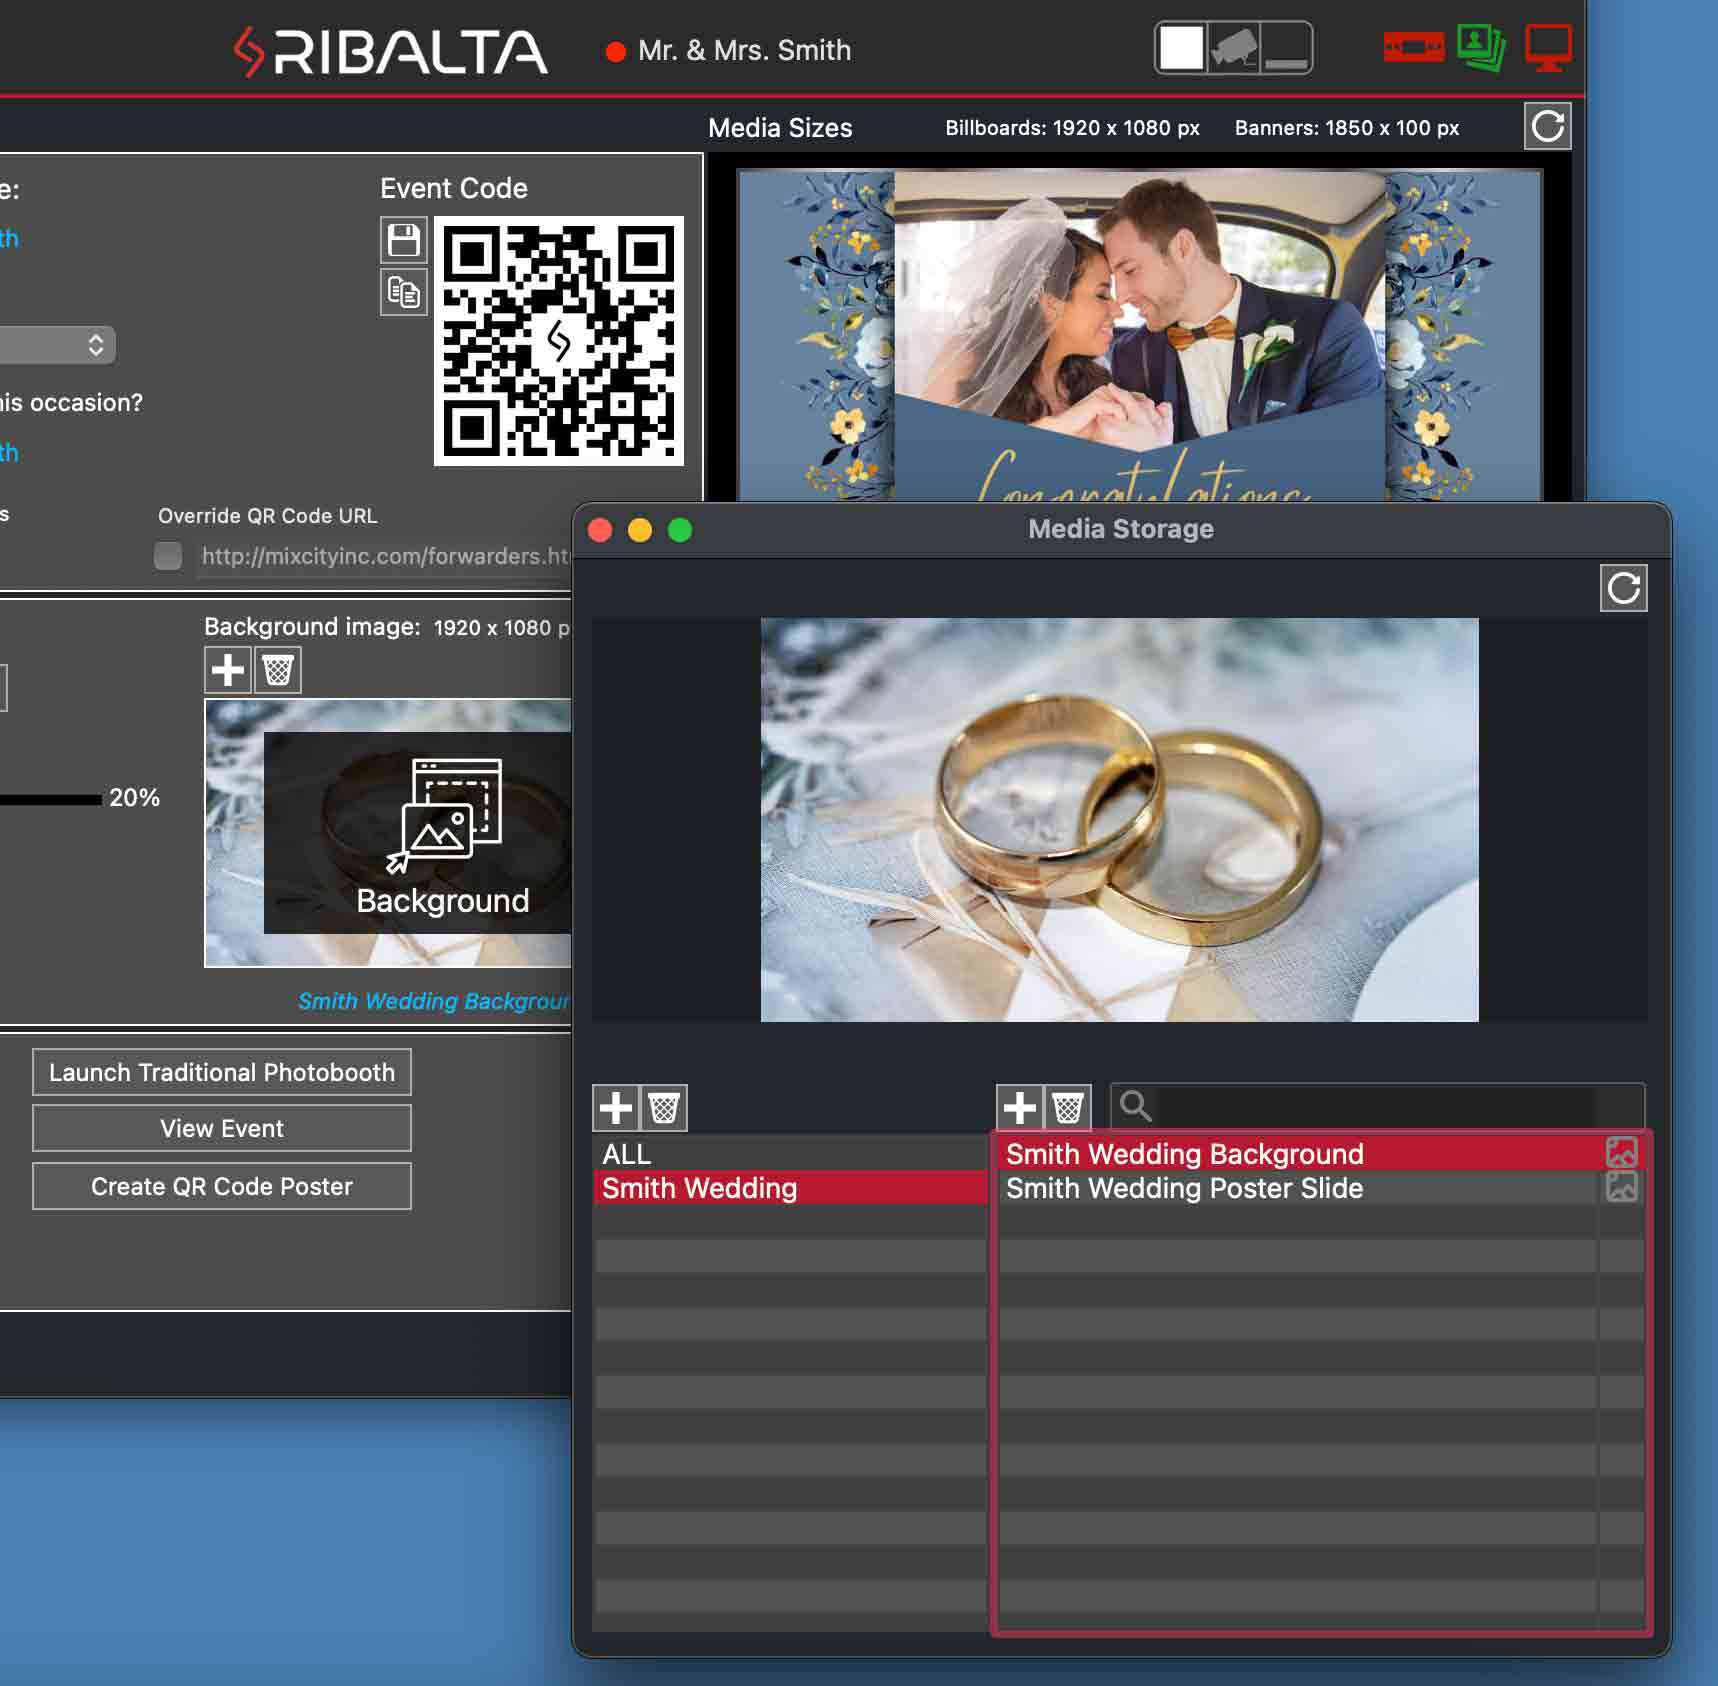Click Launch Traditional Photobooth button

222,1072
